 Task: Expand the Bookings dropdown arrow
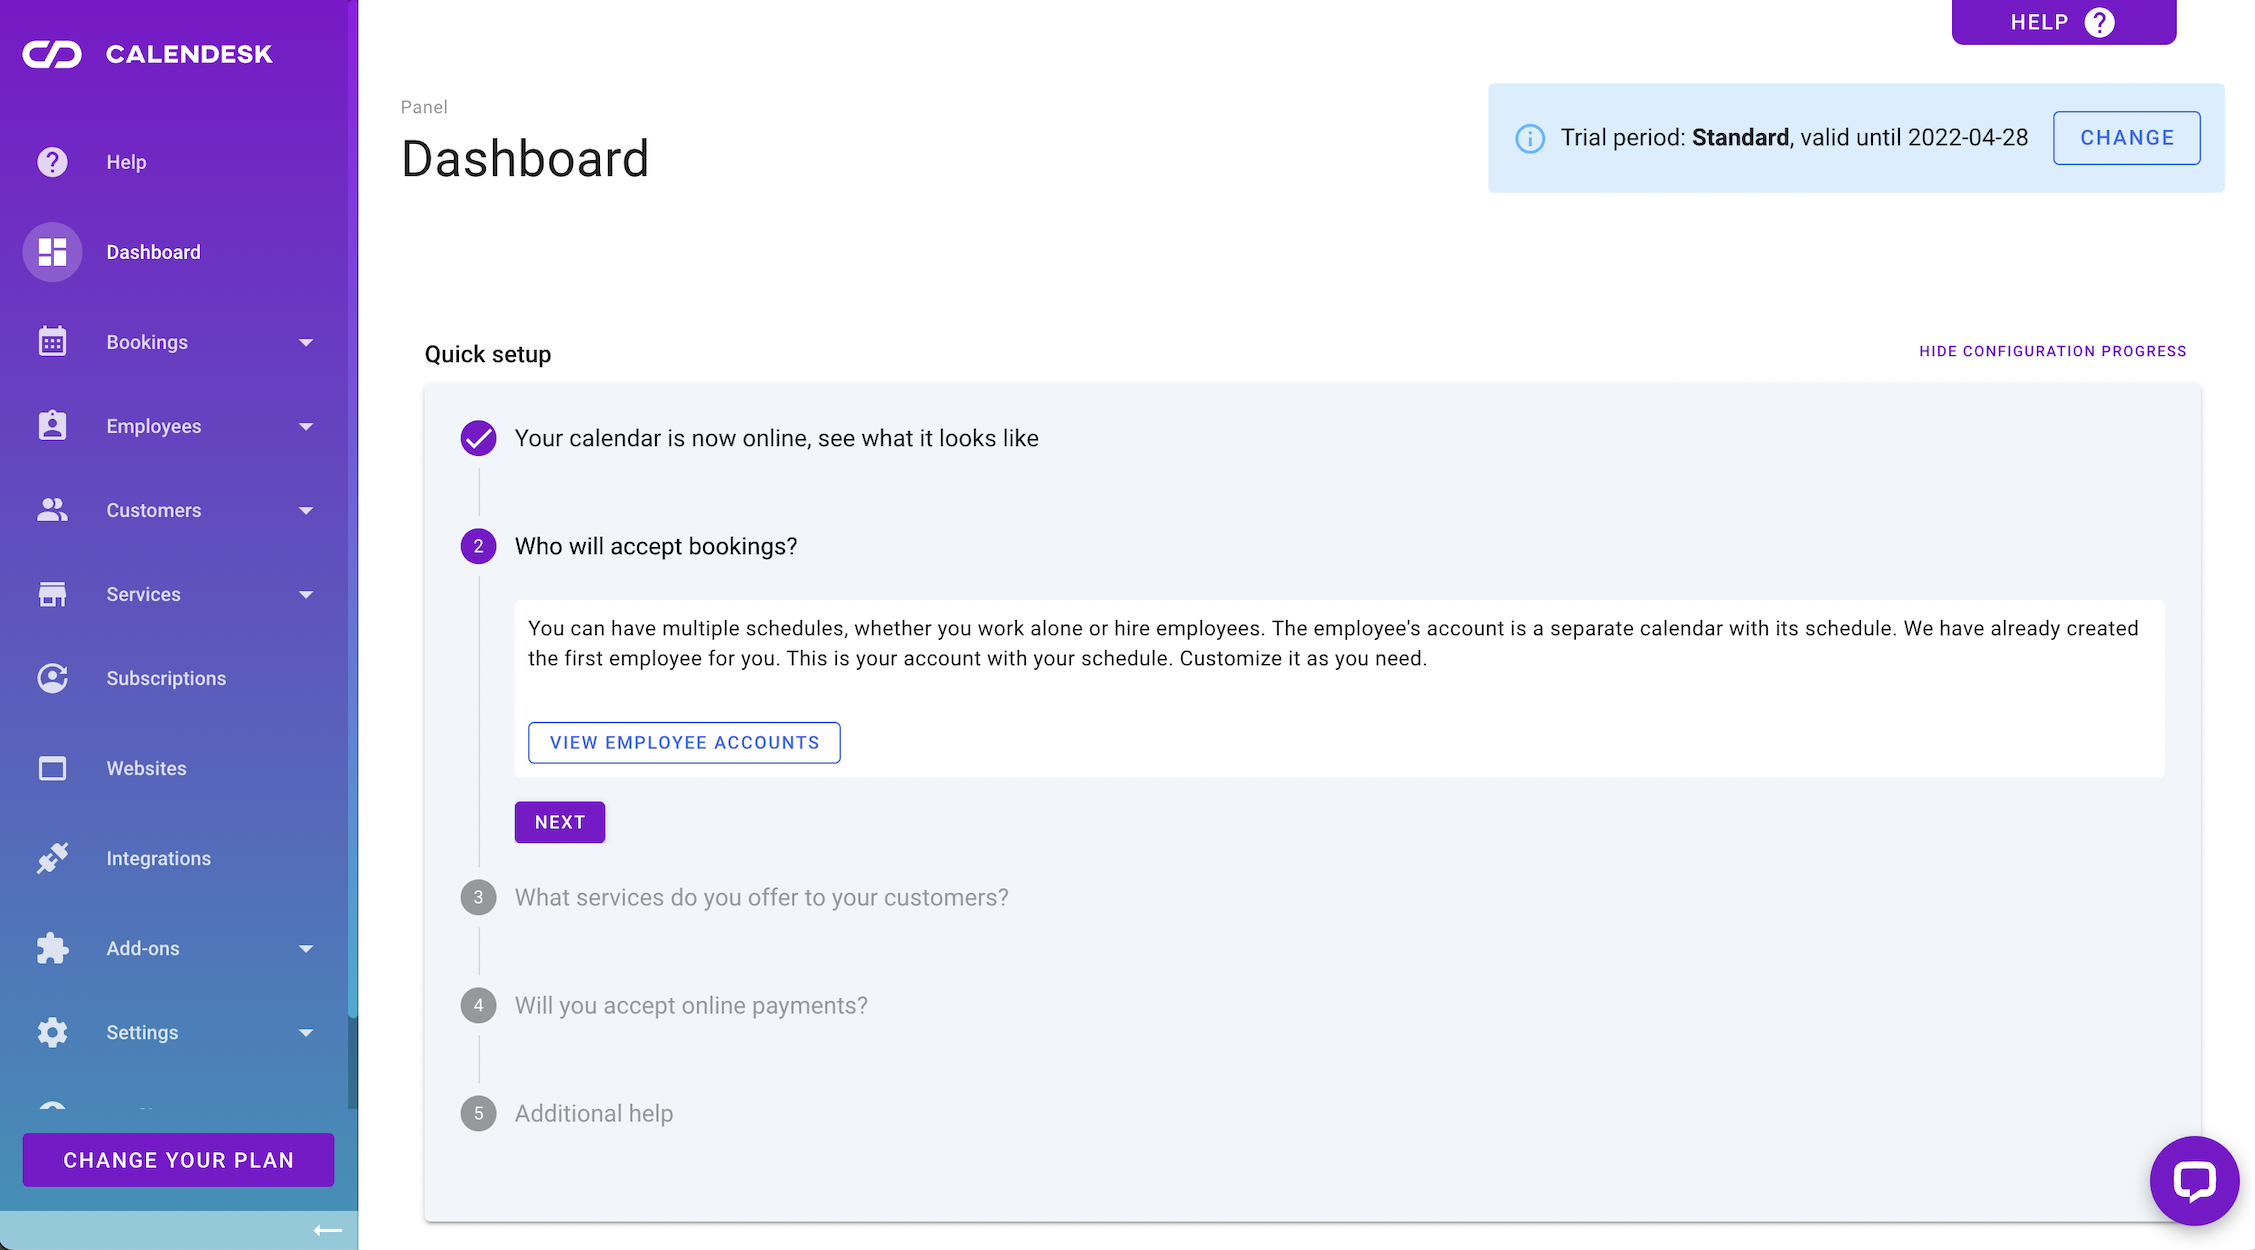click(306, 343)
